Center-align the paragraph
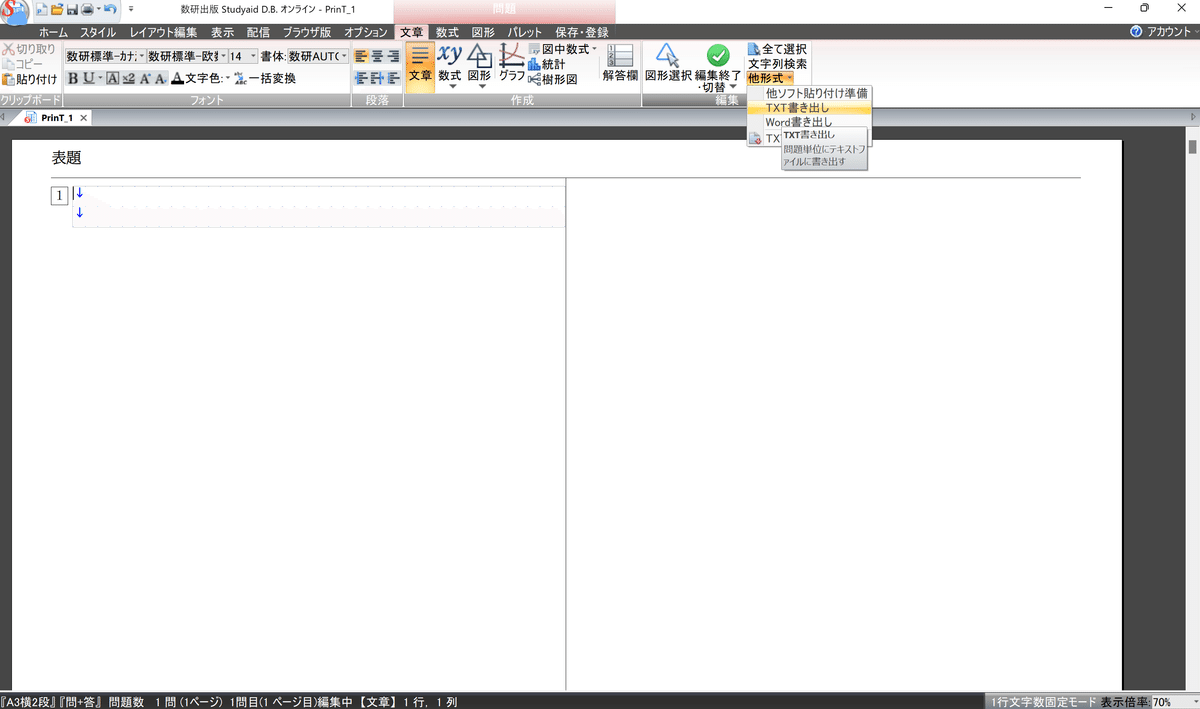 [x=378, y=56]
